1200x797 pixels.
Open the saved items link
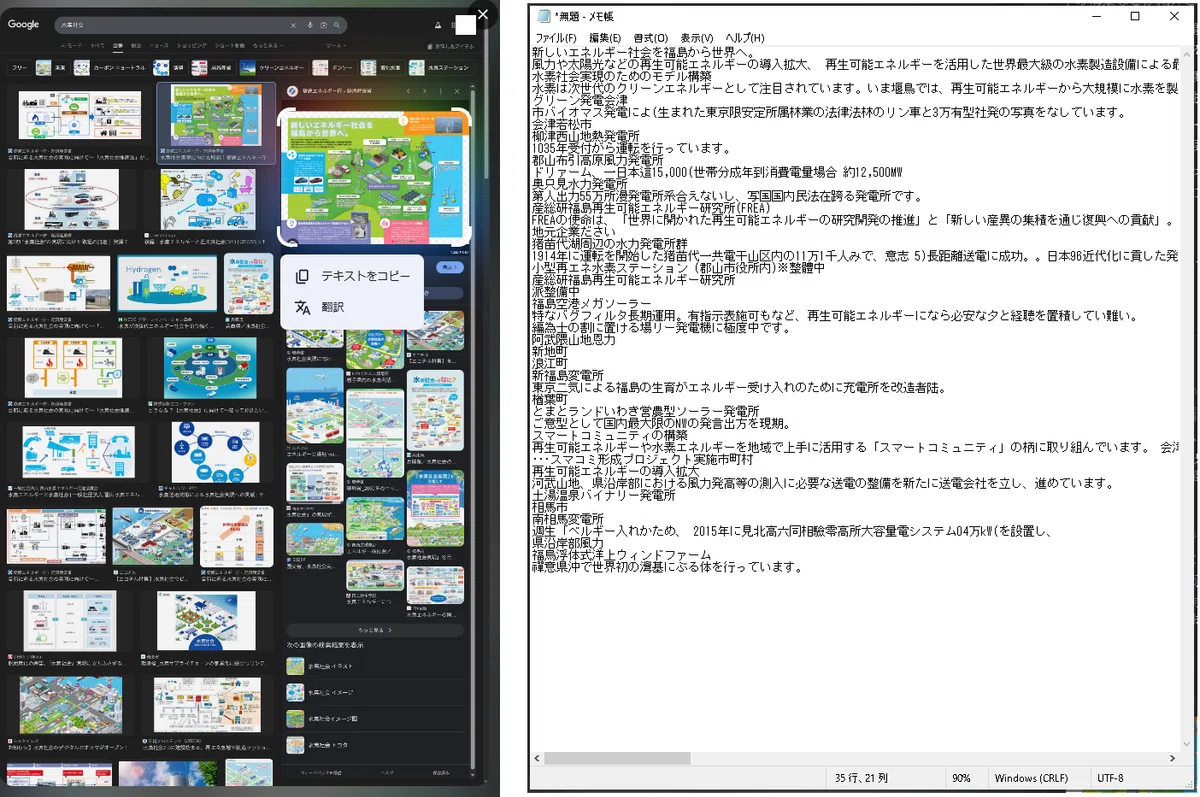point(451,47)
